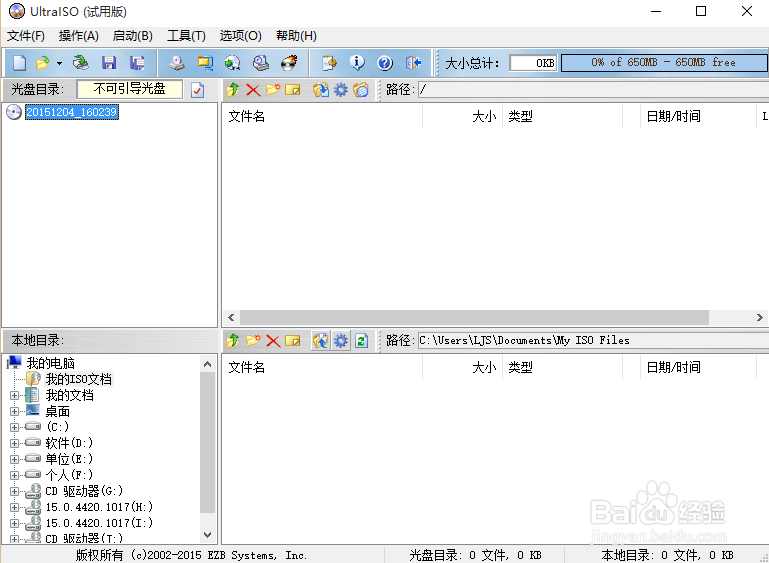Select 我的ISO文档 in local tree

pyautogui.click(x=78, y=379)
